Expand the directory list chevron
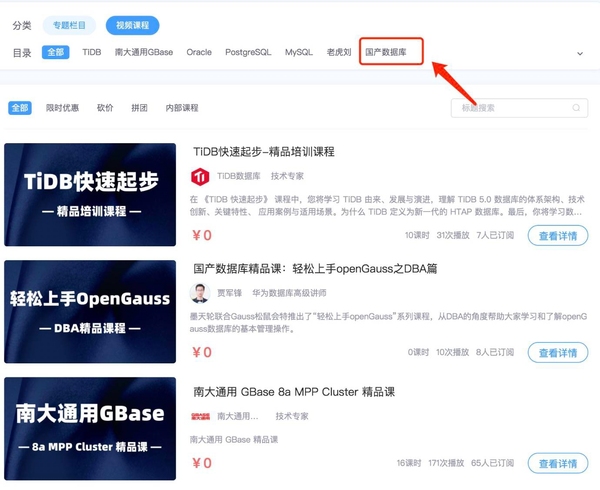 (x=580, y=54)
